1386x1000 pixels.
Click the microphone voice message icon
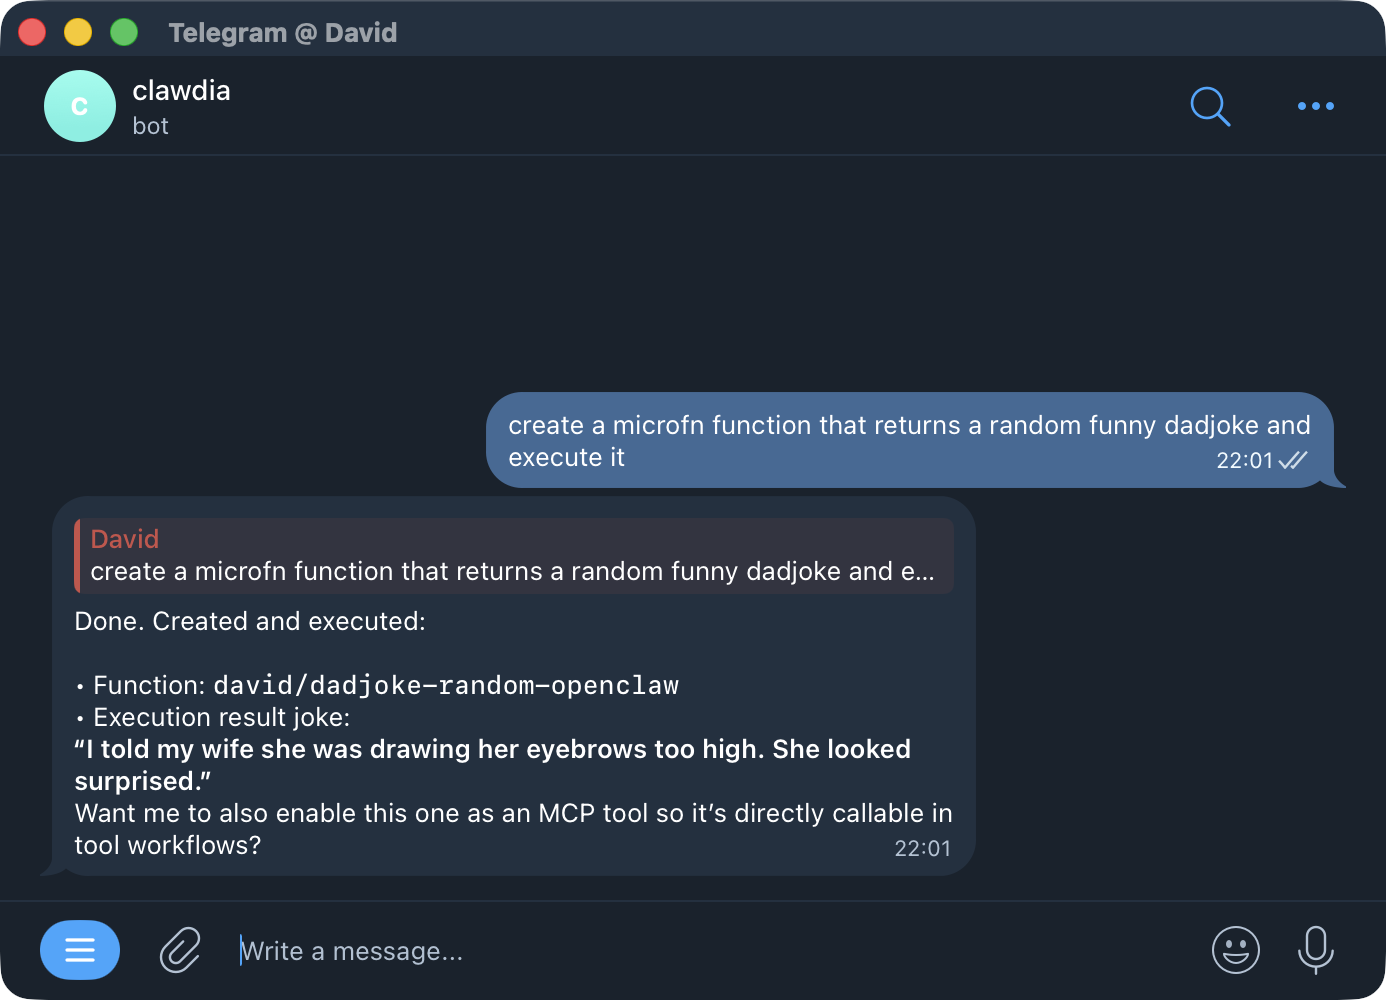(x=1316, y=950)
